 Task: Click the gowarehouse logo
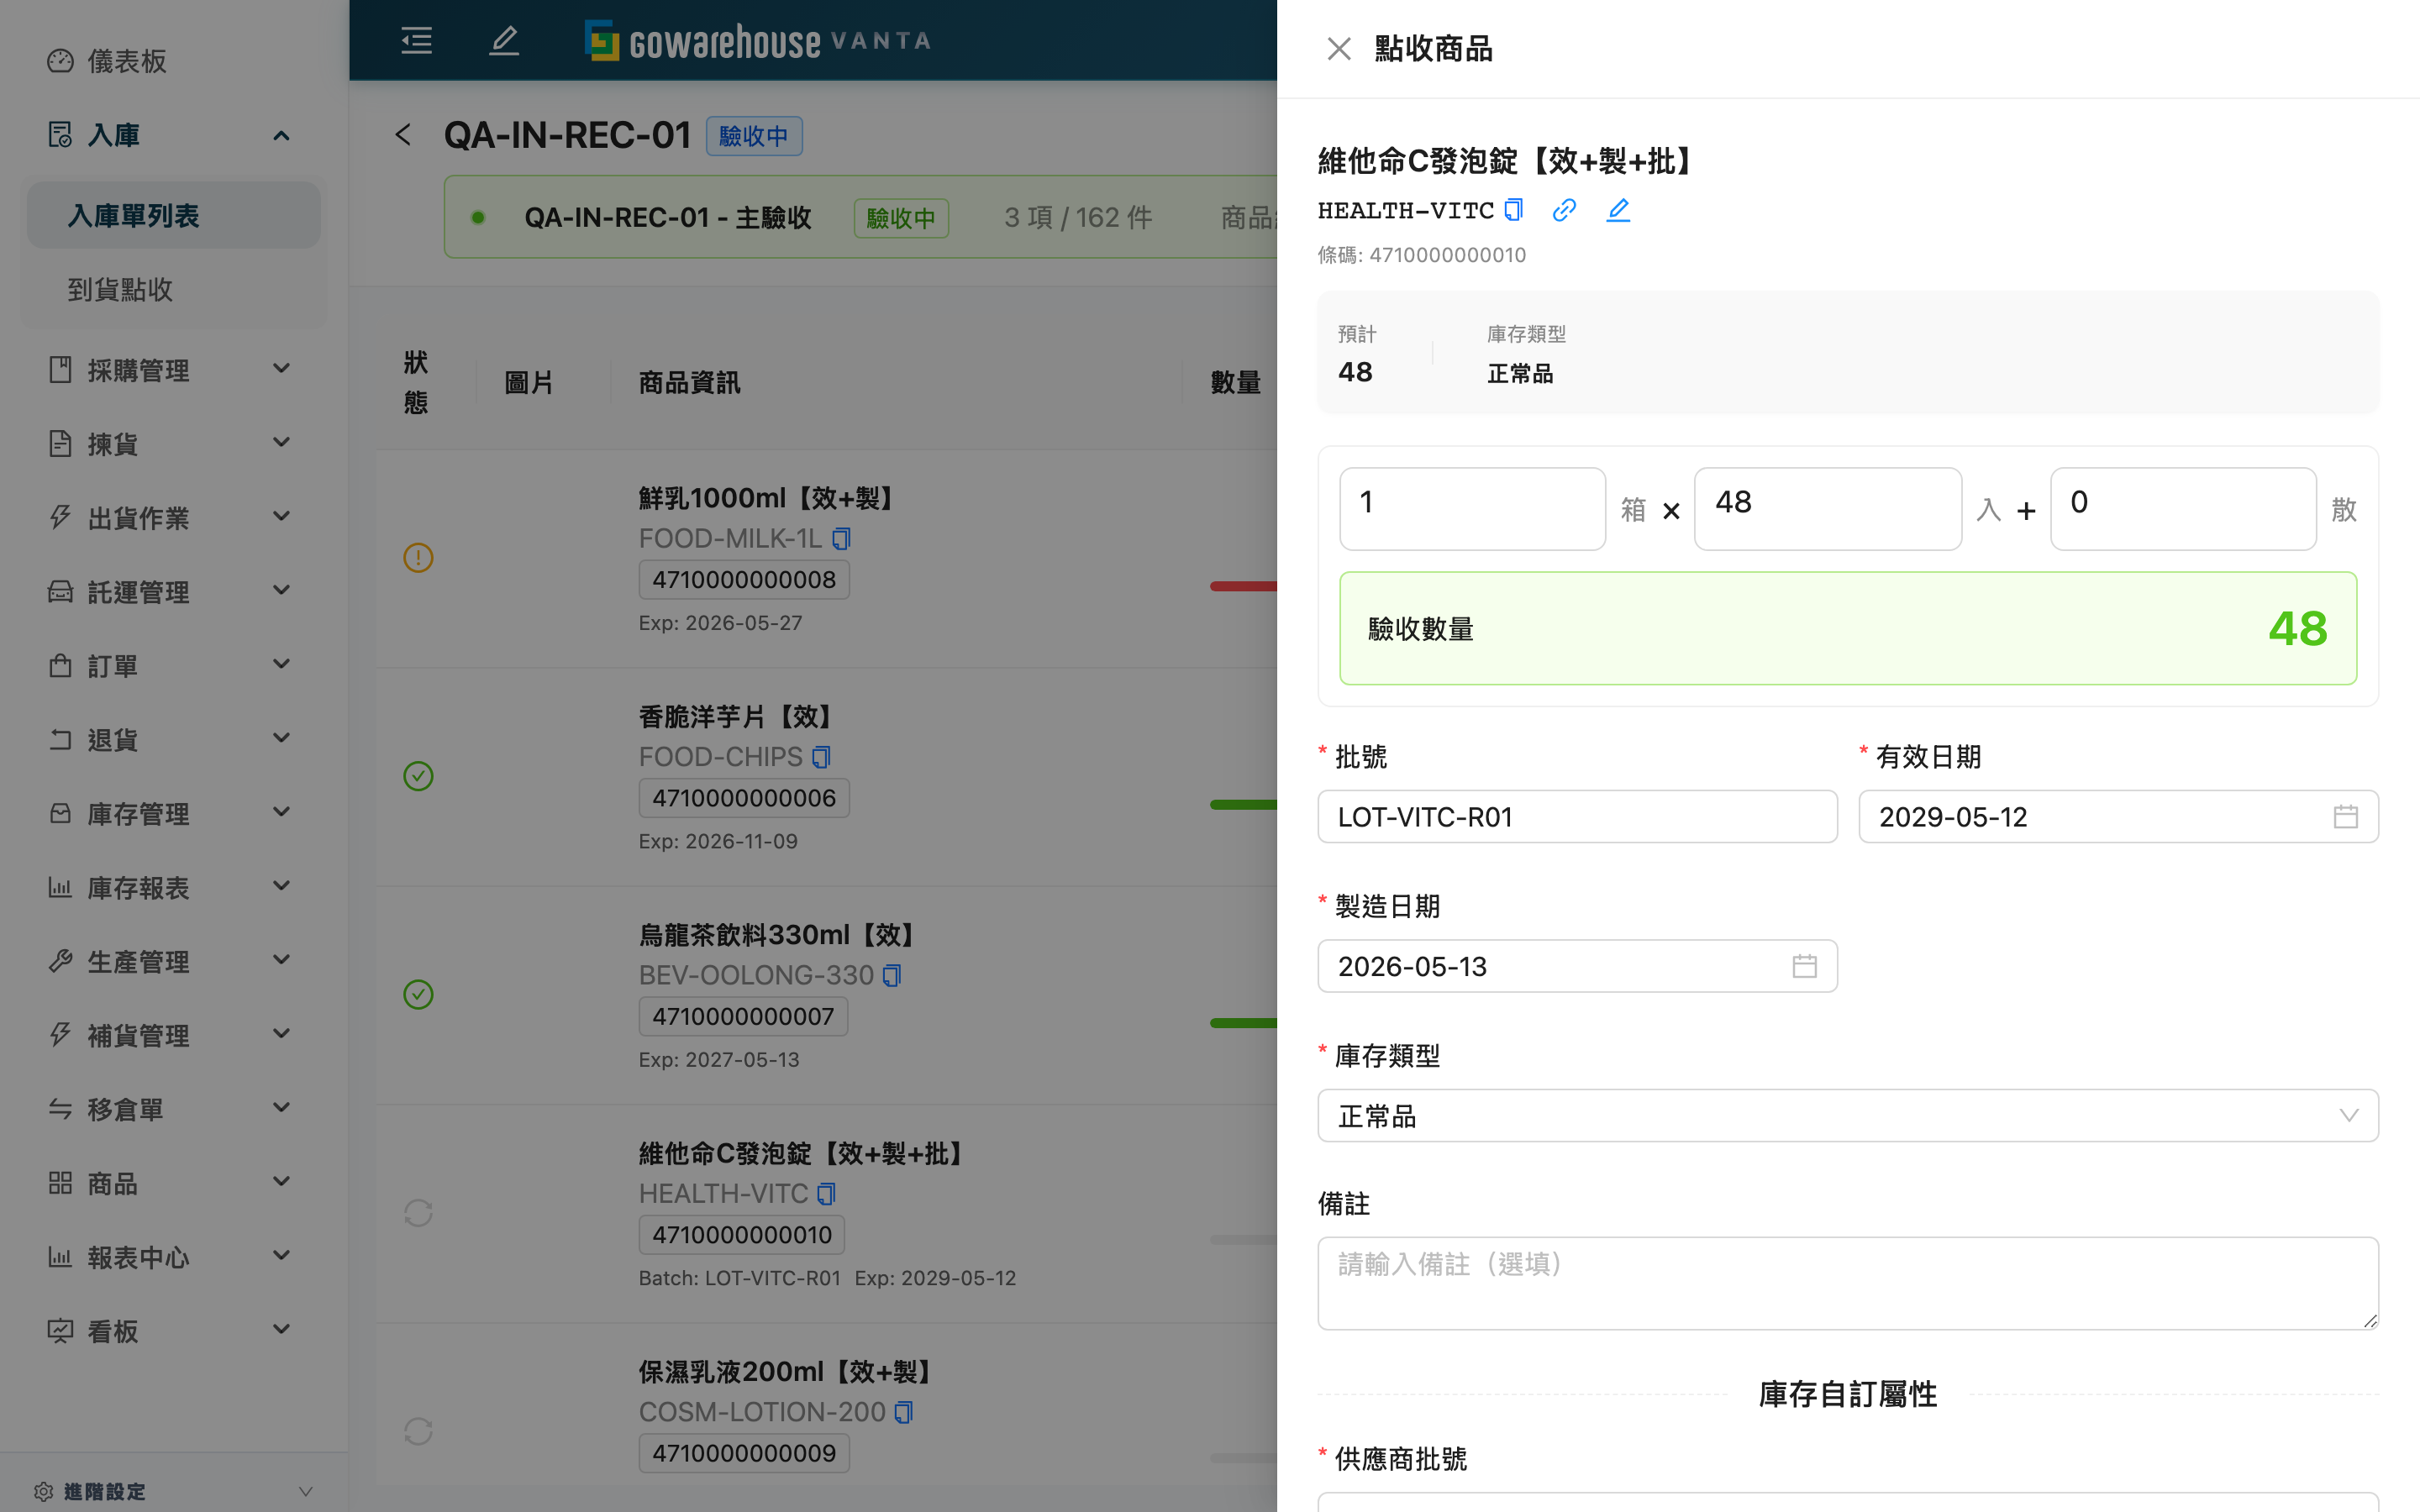[757, 40]
